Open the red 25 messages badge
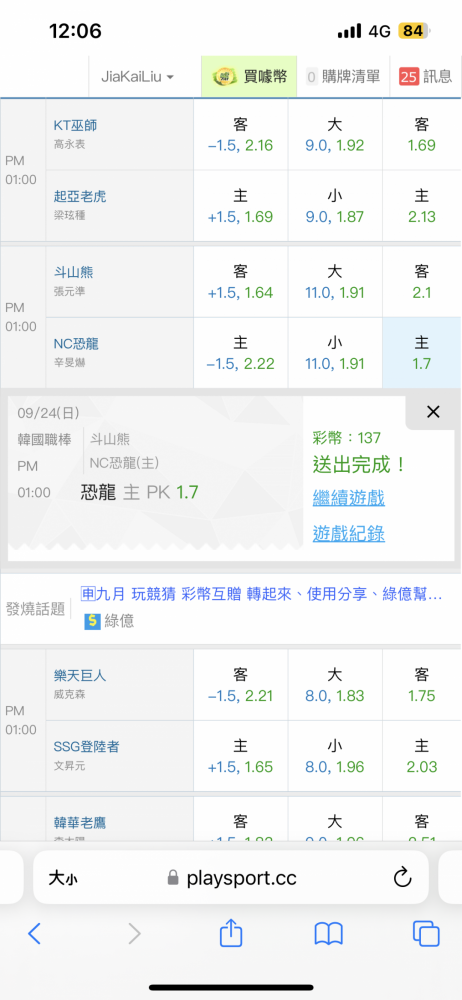 (408, 77)
